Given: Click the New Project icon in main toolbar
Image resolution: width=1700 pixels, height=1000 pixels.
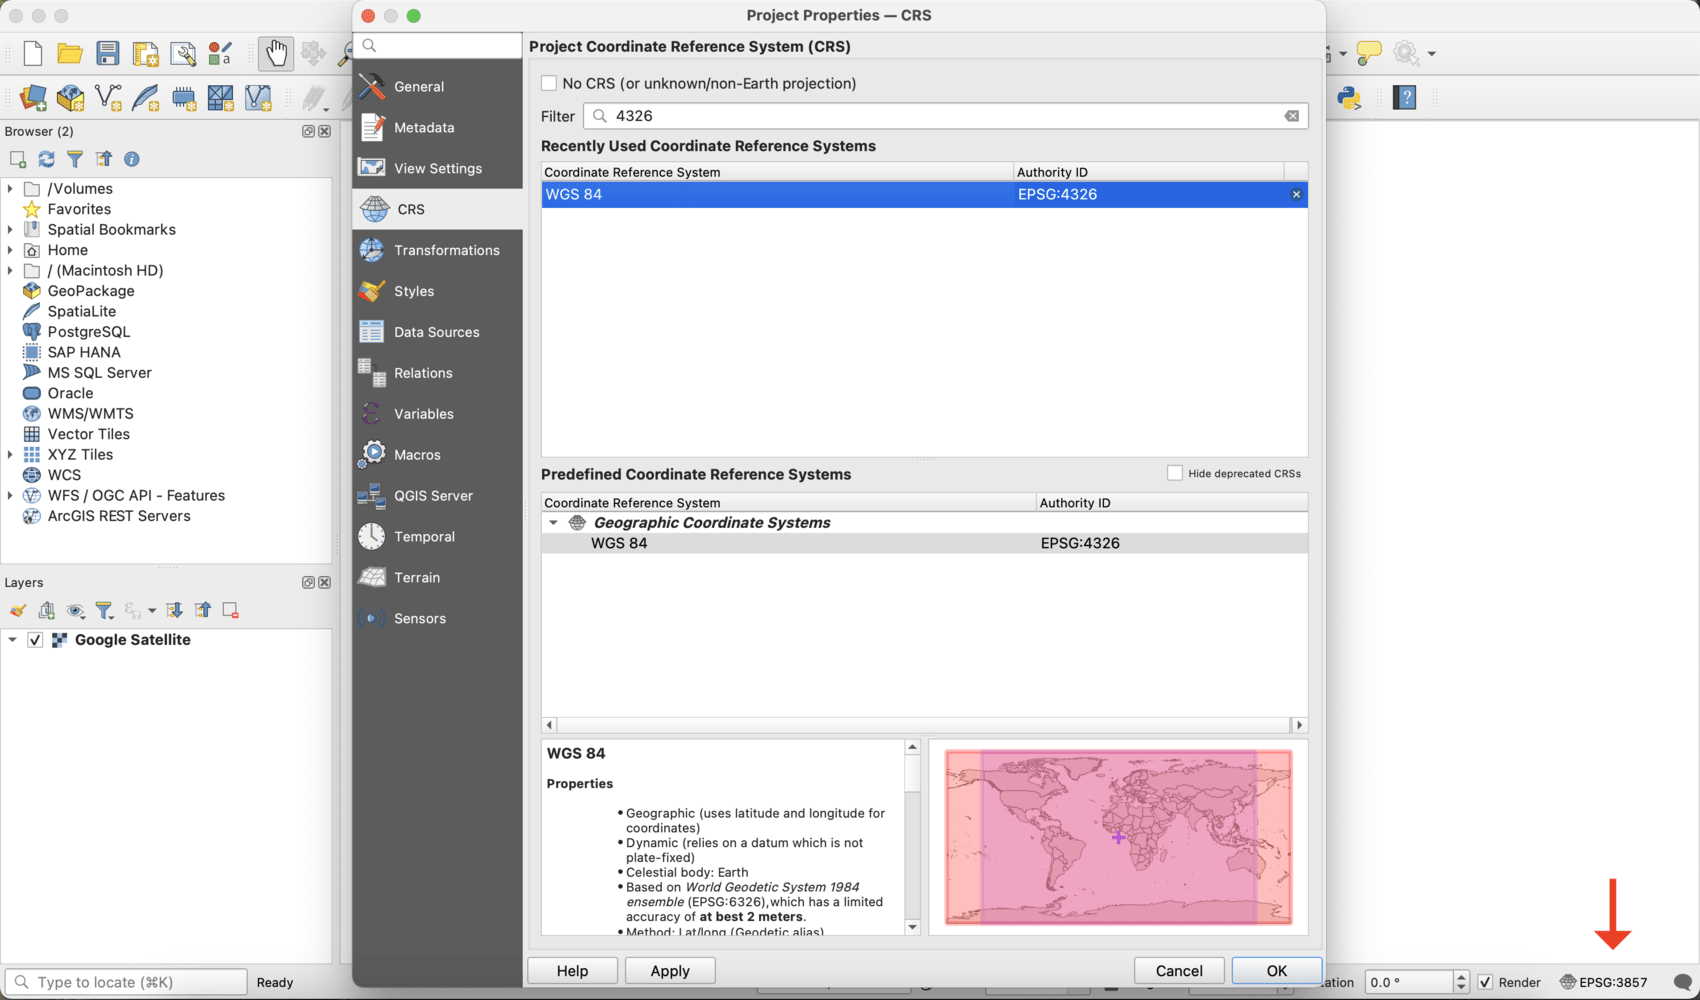Looking at the screenshot, I should point(32,53).
